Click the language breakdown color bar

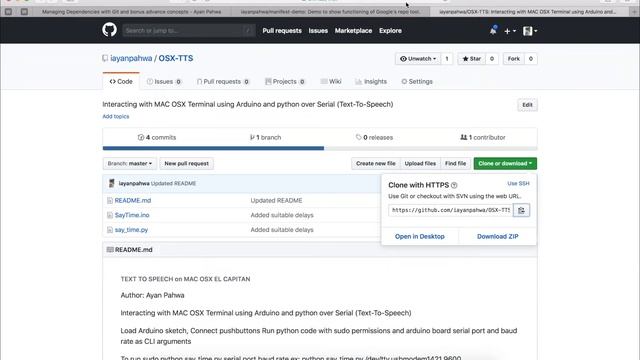(x=320, y=148)
